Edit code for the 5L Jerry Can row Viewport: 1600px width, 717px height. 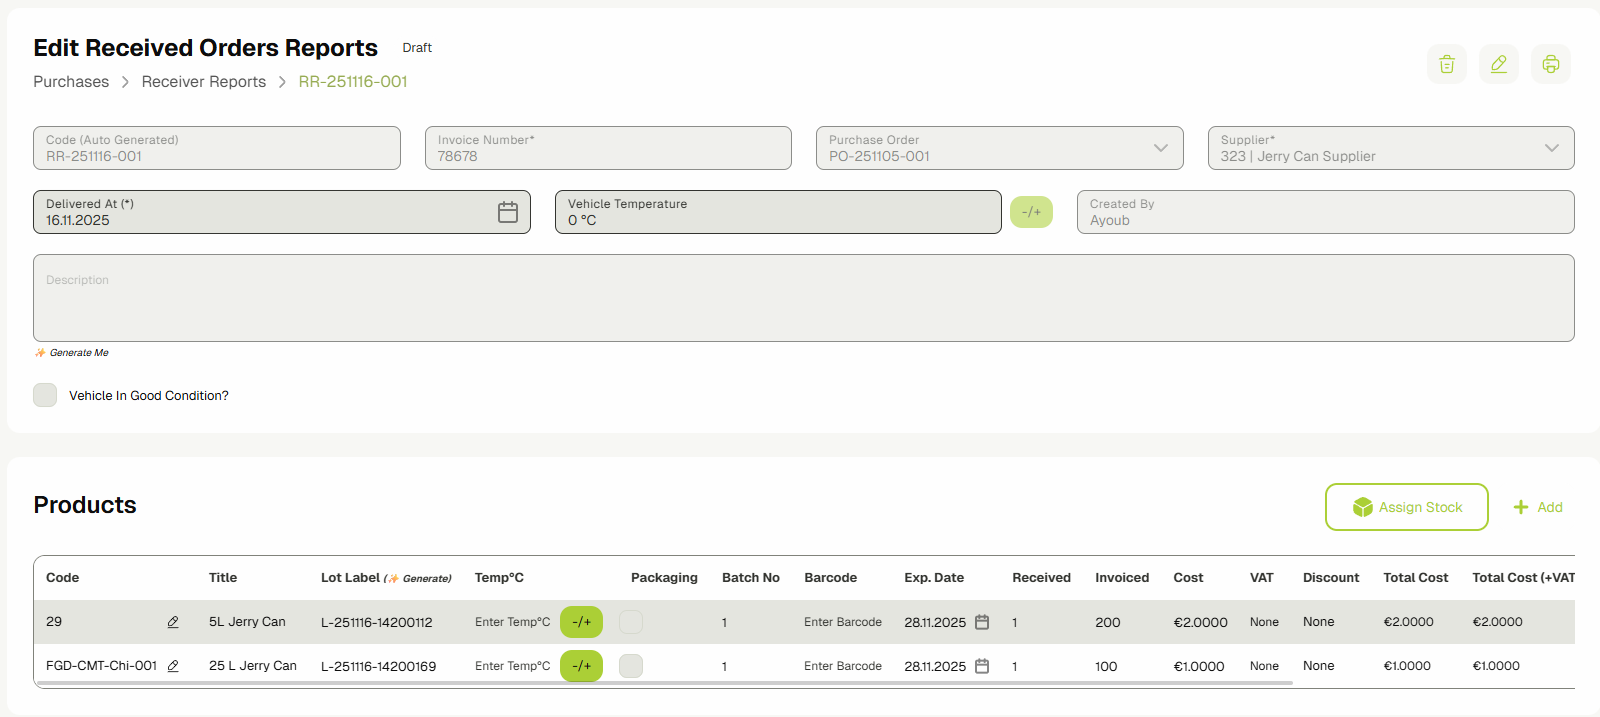[x=173, y=622]
